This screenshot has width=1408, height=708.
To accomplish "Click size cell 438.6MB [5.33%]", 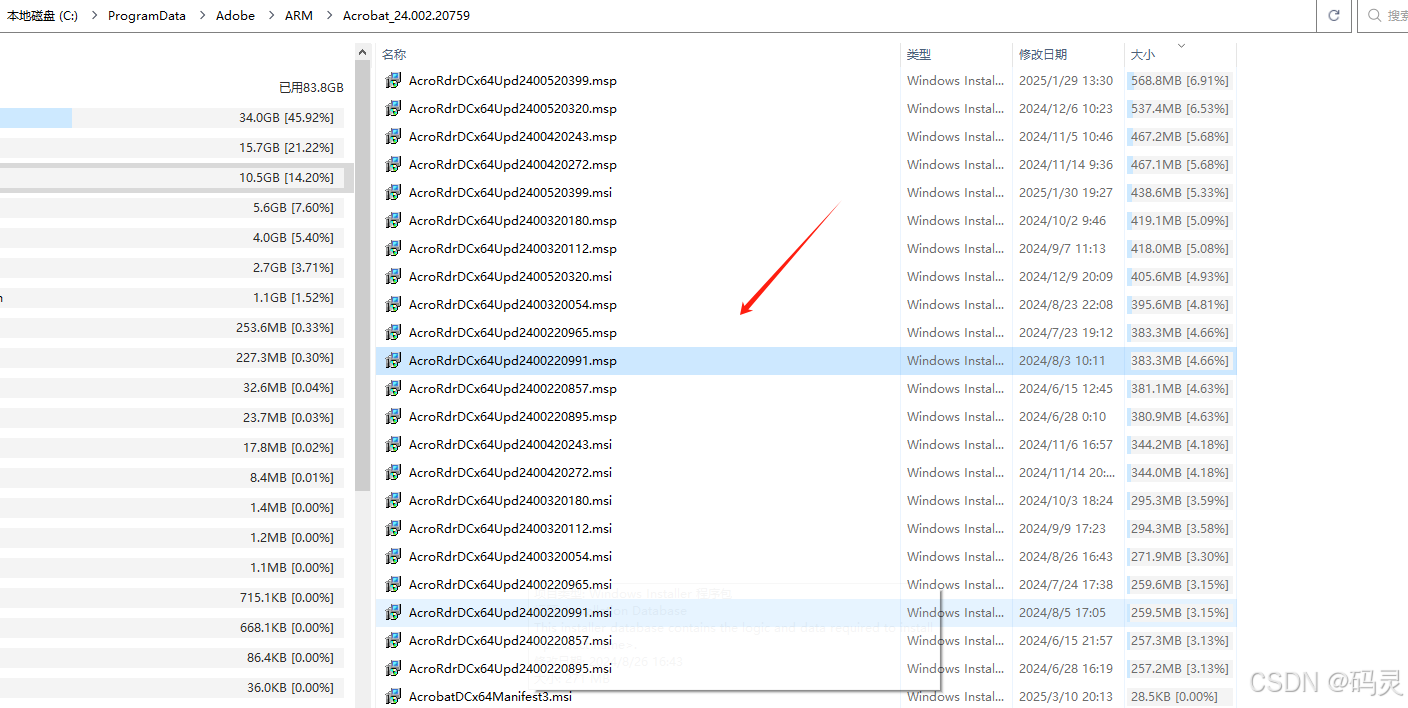I will [1180, 193].
